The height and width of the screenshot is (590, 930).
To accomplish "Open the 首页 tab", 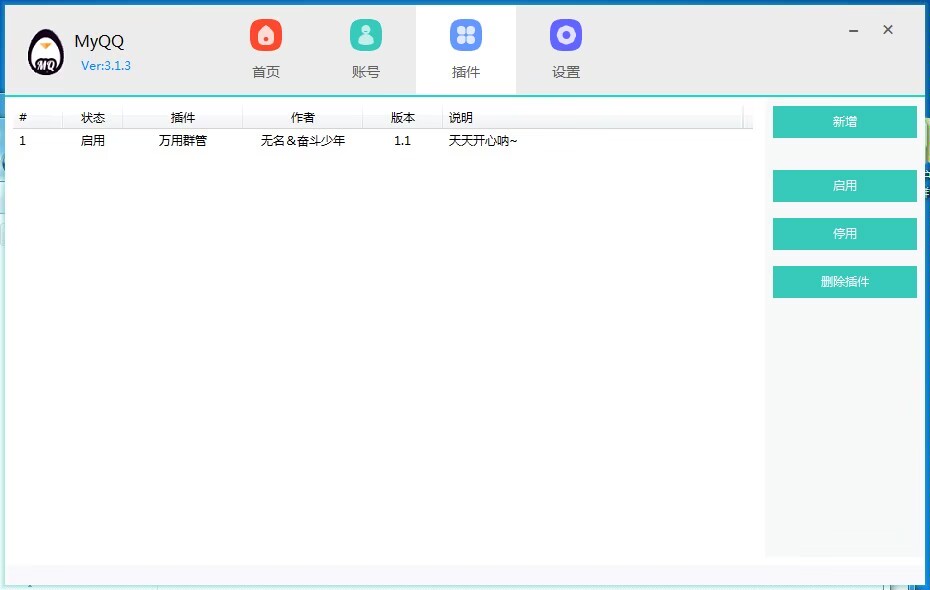I will click(x=265, y=49).
